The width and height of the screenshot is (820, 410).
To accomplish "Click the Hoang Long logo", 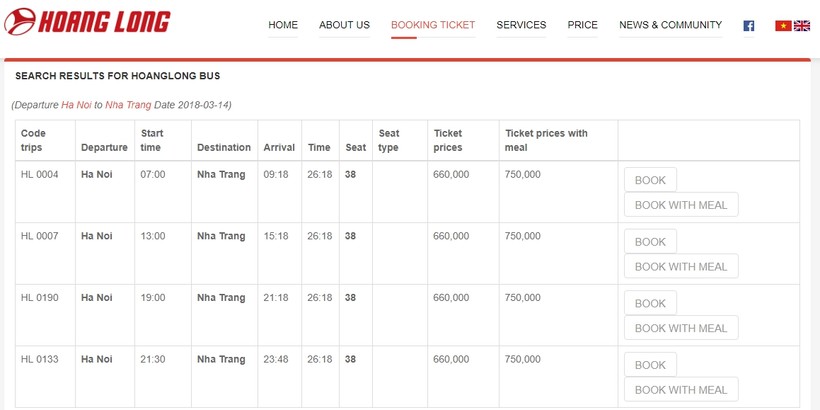I will pos(87,22).
